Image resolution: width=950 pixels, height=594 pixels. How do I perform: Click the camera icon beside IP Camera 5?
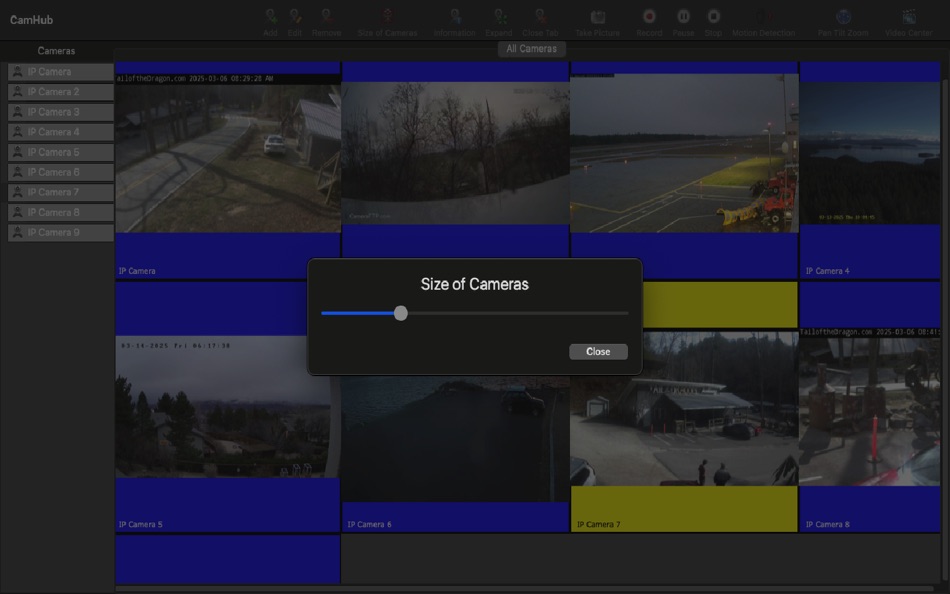(x=18, y=152)
